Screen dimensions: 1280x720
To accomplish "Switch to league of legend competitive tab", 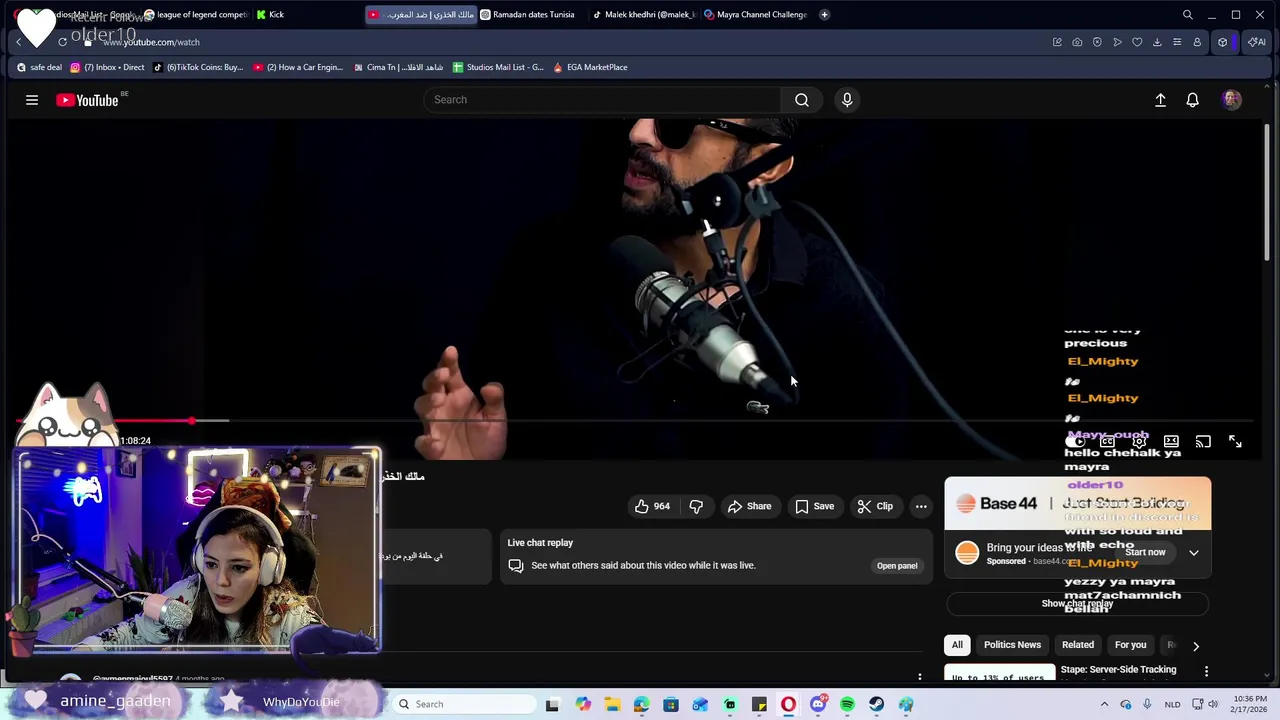I will 195,15.
